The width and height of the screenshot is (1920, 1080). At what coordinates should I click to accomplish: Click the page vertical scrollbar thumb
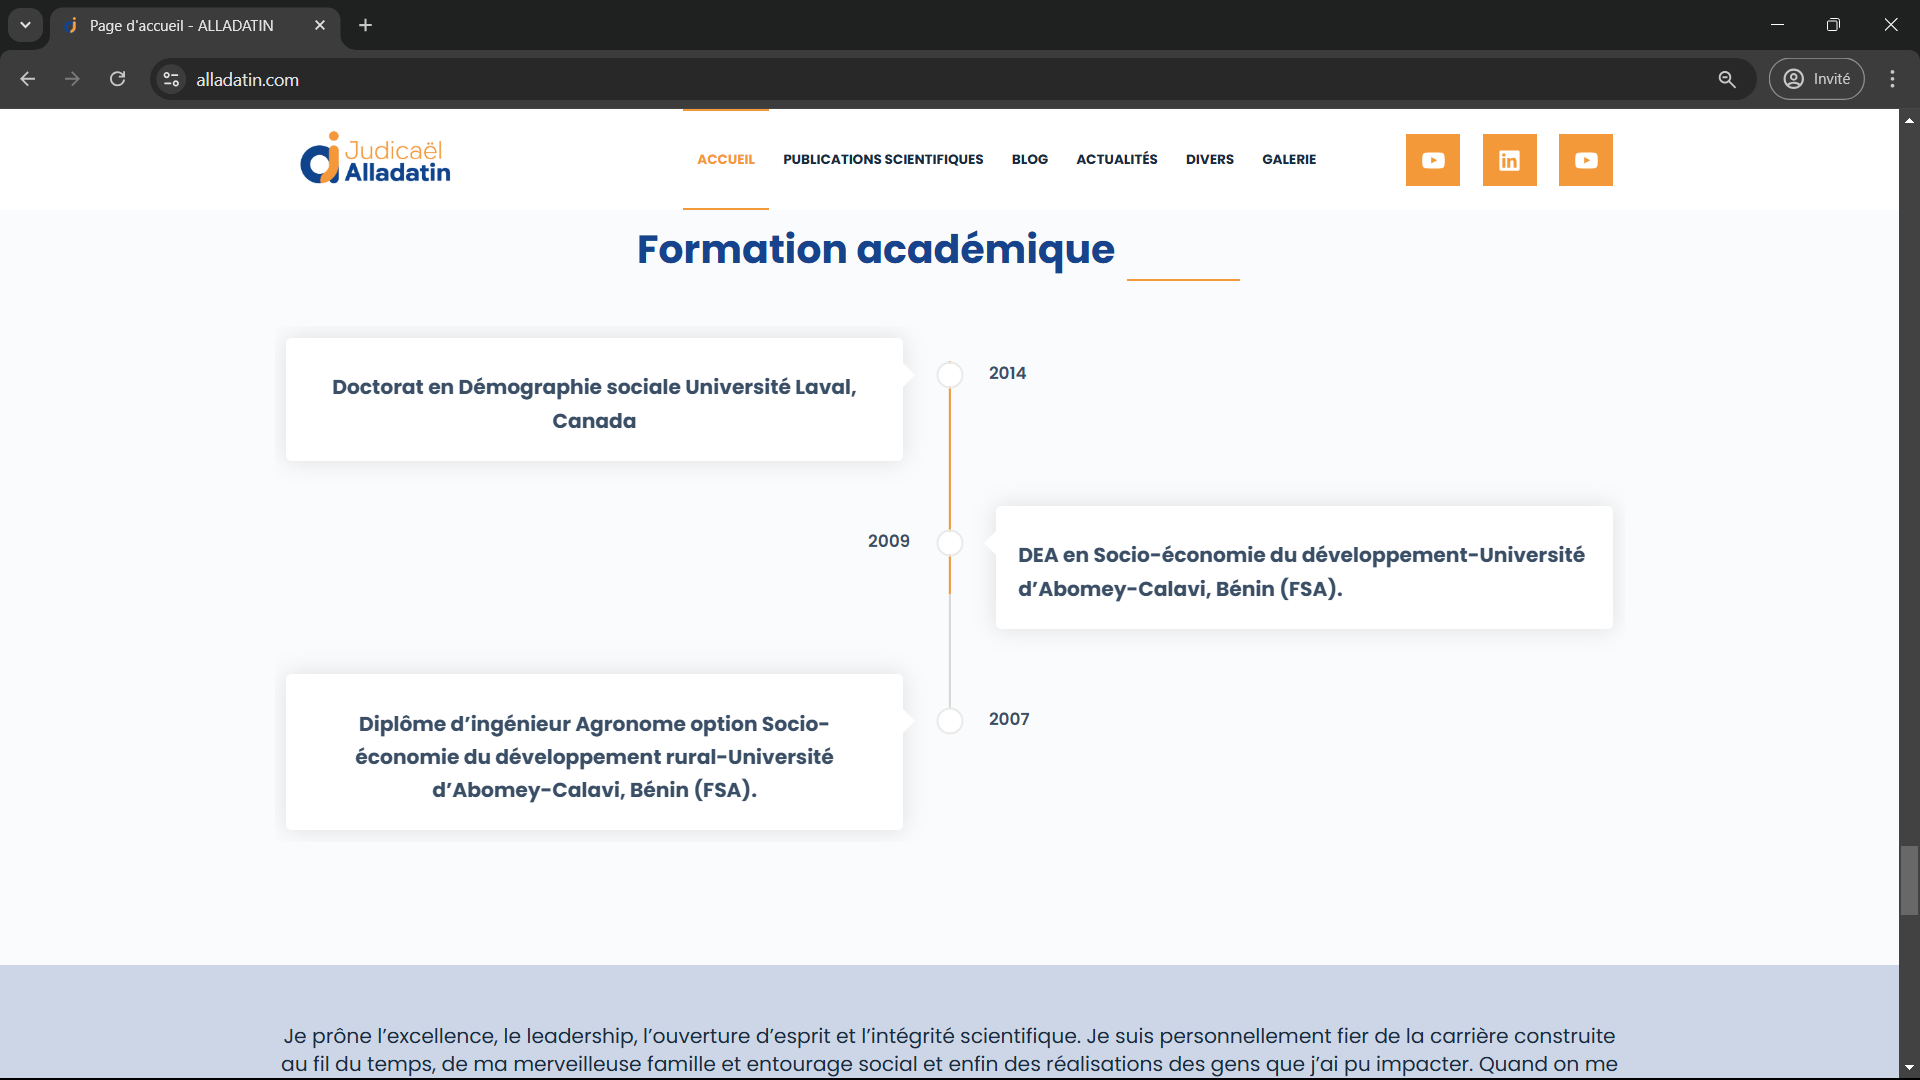tap(1909, 880)
